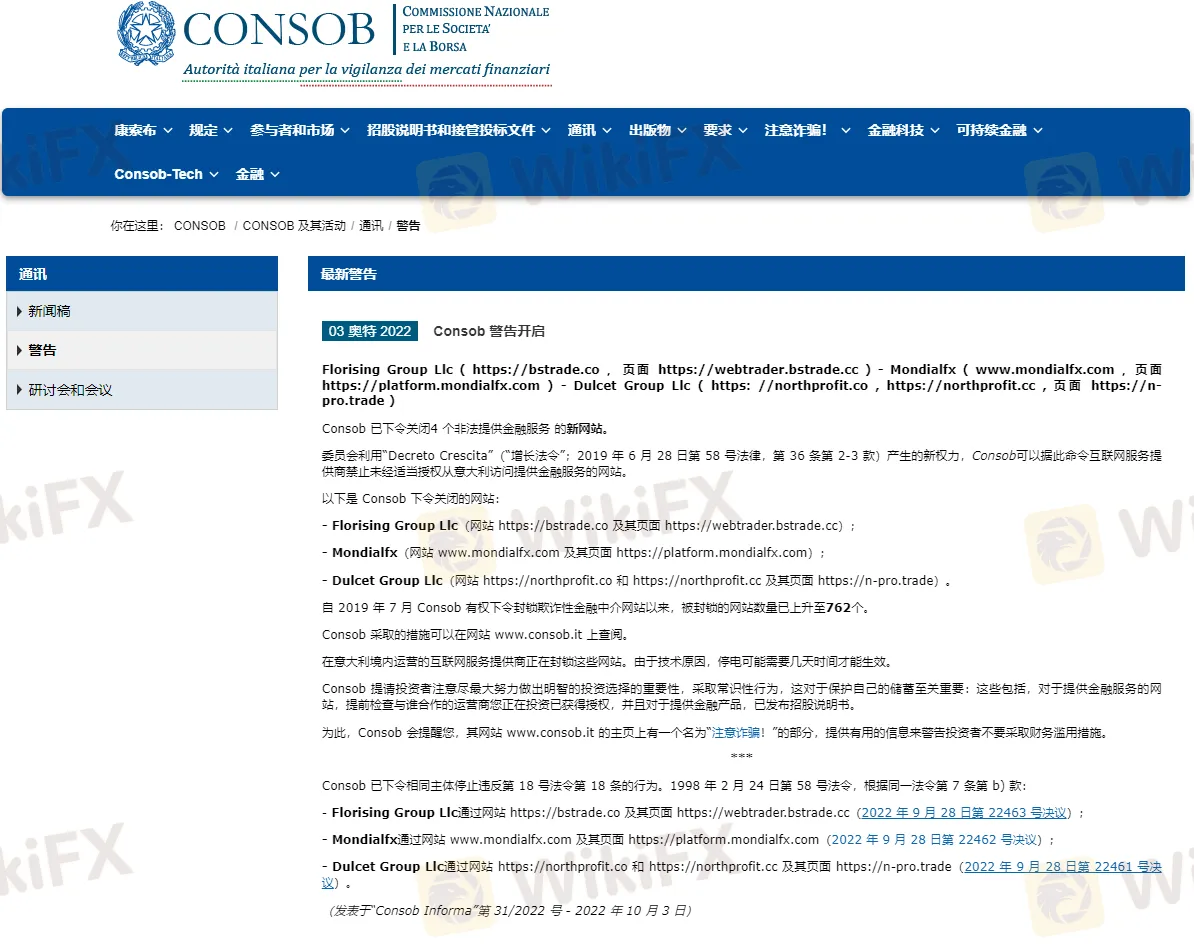Click the 通讯 sidebar header
This screenshot has height=945, width=1194.
click(142, 273)
